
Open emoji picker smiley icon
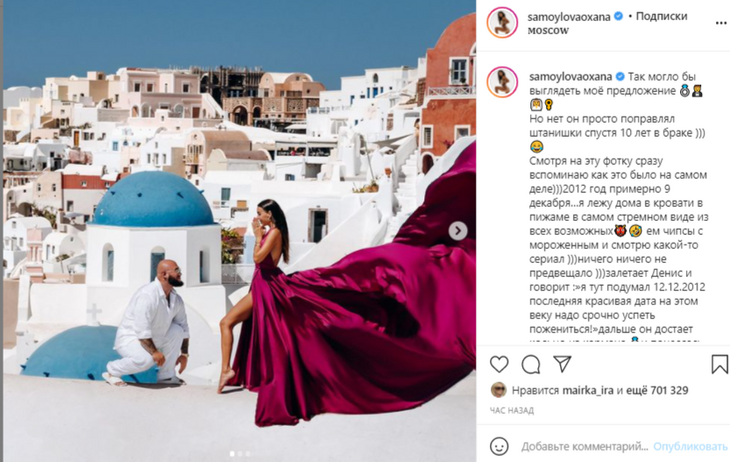(x=499, y=446)
